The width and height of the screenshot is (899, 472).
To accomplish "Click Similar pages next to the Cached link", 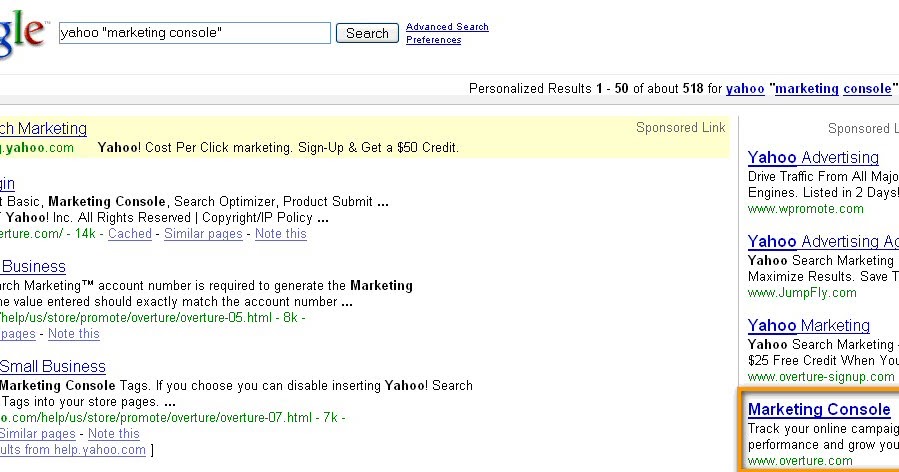I will click(x=203, y=233).
